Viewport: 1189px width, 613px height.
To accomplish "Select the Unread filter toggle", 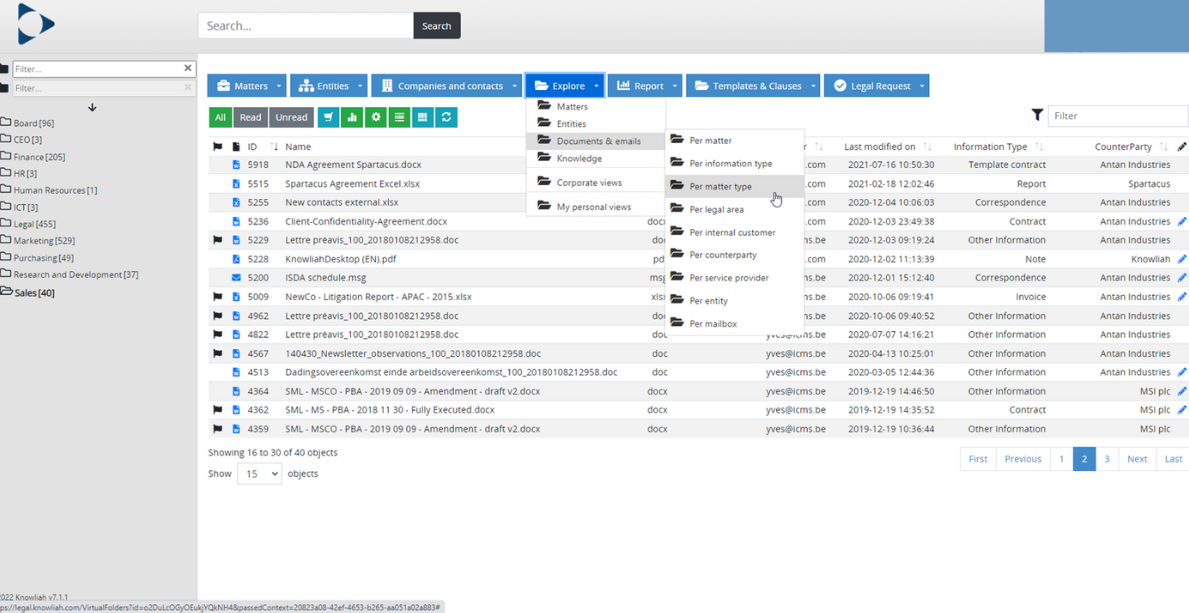I will [290, 117].
